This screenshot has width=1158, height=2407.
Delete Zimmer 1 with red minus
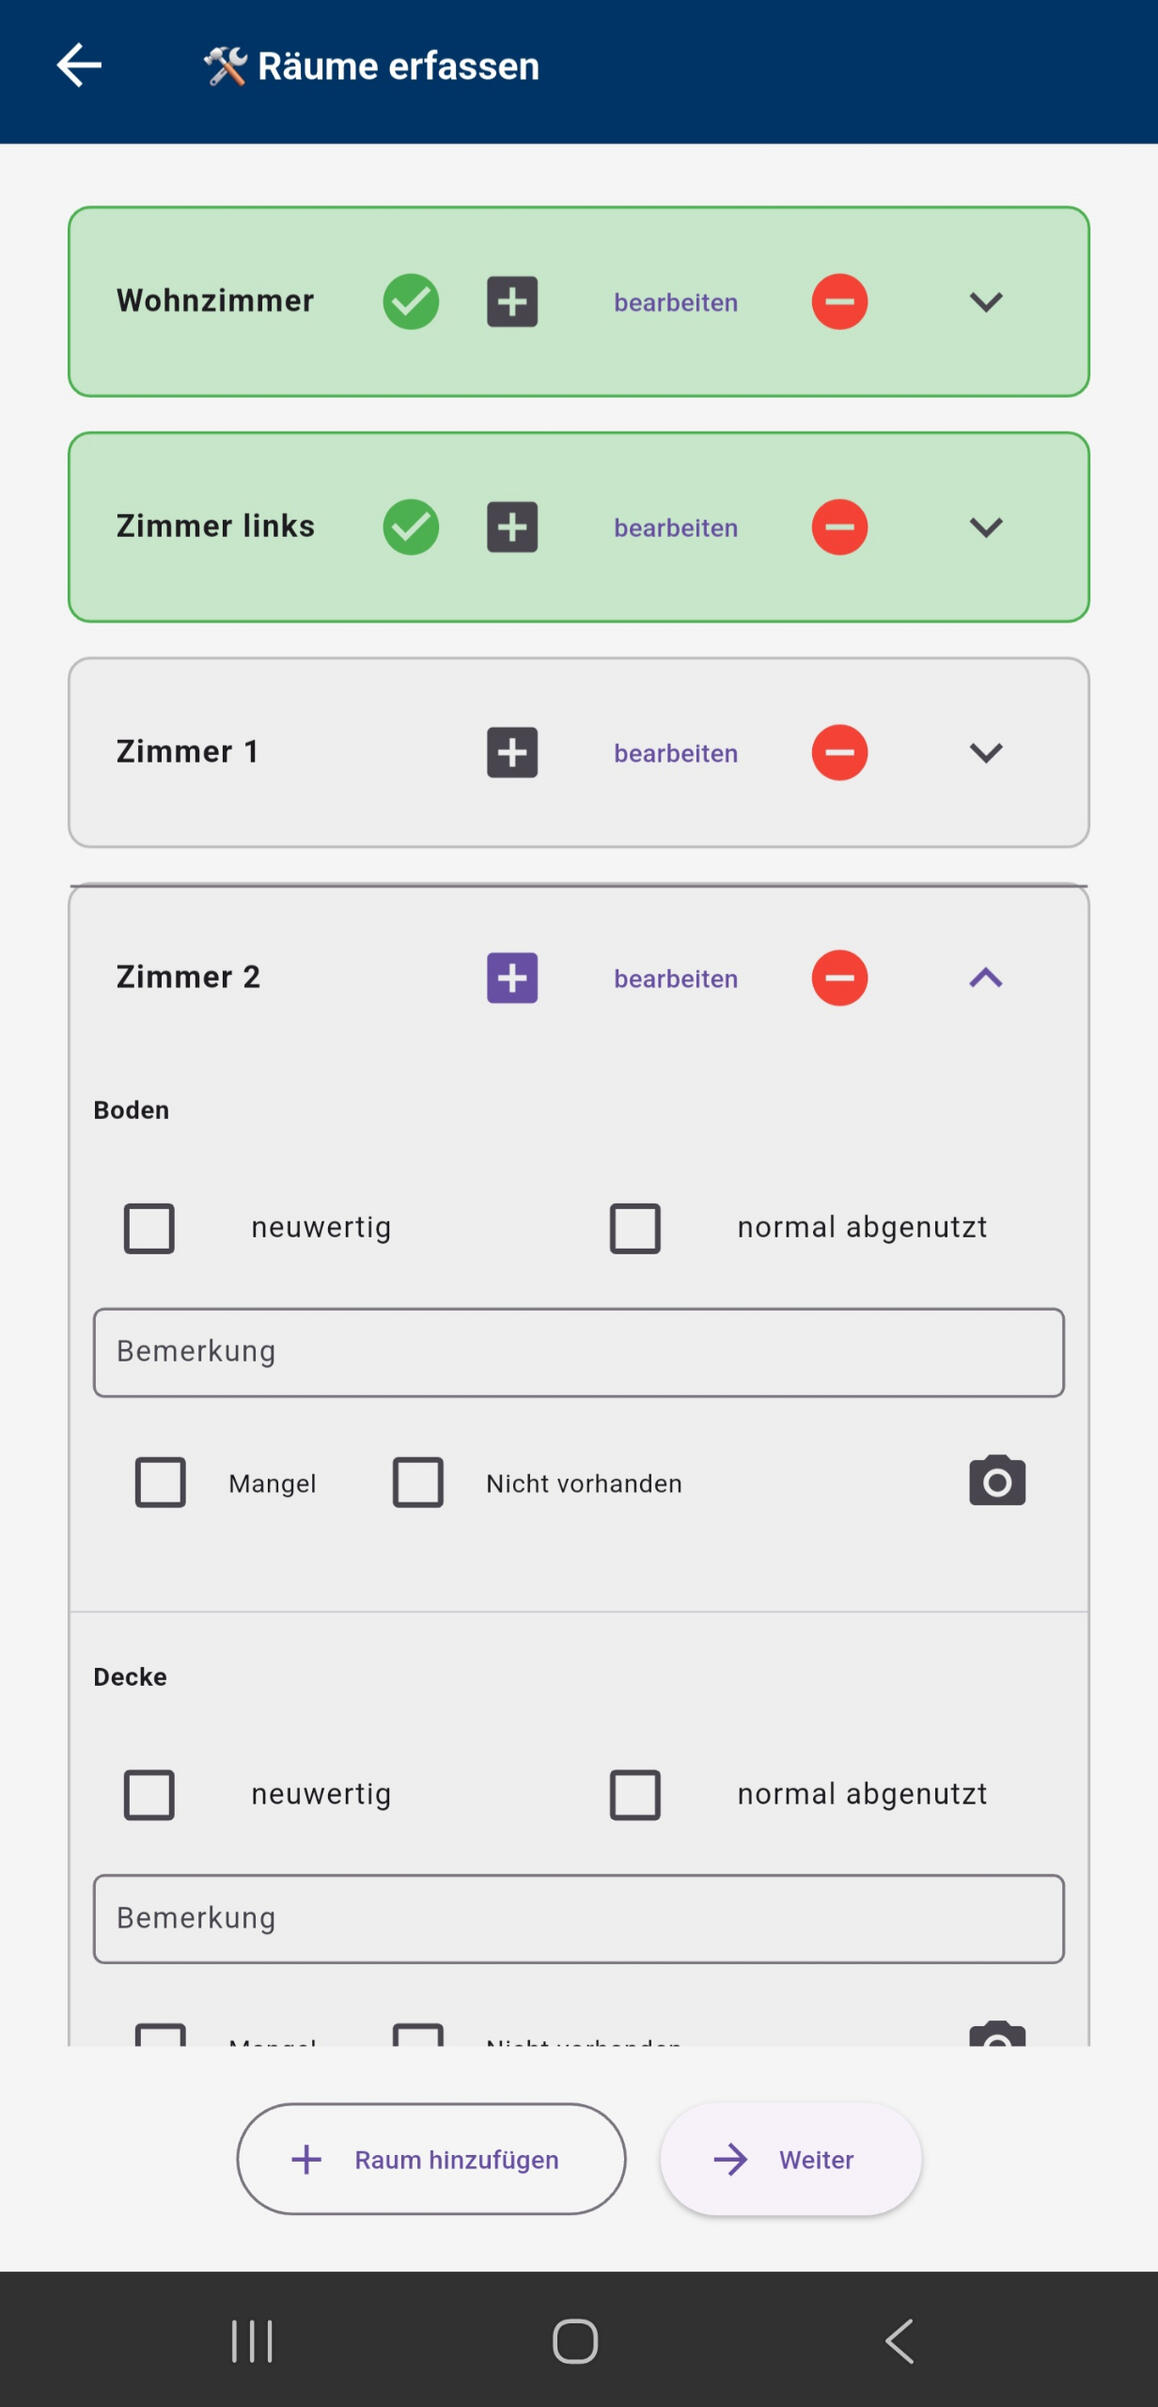tap(839, 752)
